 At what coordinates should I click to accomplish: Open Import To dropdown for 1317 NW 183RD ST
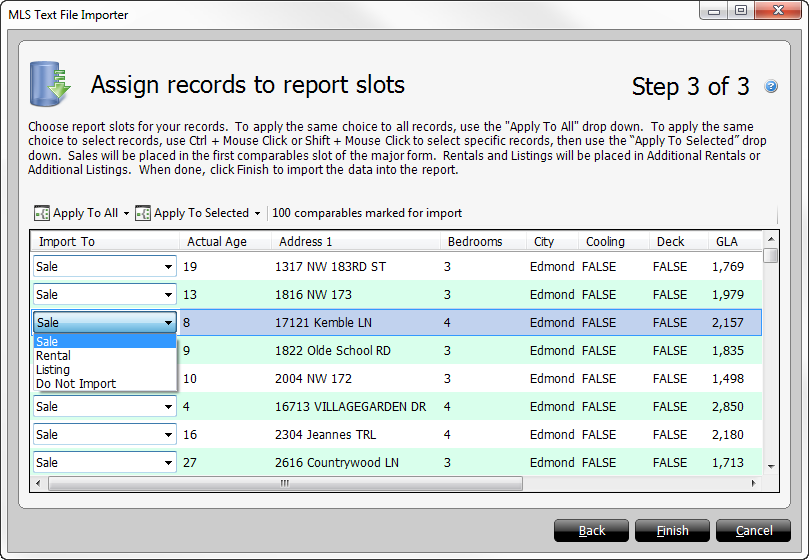167,267
